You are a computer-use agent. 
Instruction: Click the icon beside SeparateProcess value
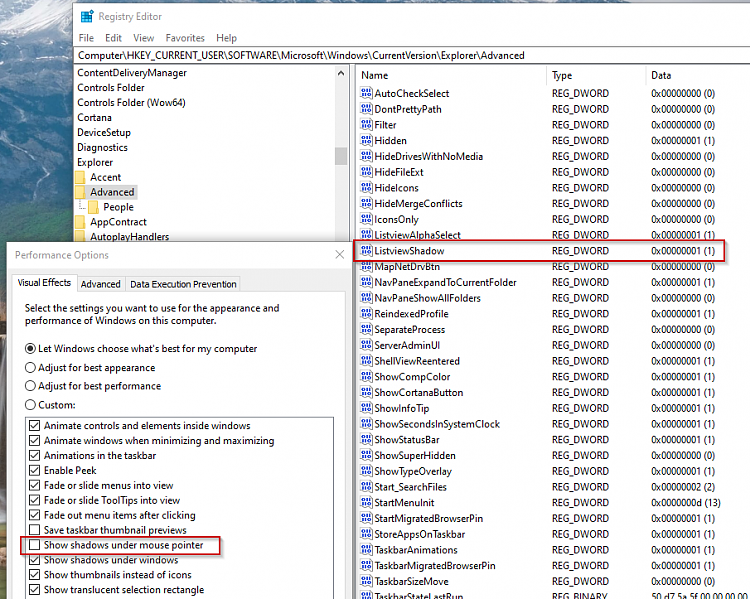366,329
